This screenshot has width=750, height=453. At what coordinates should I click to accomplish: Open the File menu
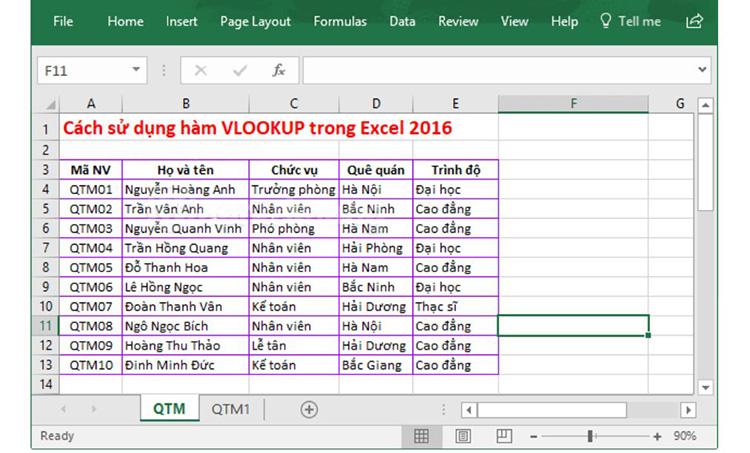point(63,22)
